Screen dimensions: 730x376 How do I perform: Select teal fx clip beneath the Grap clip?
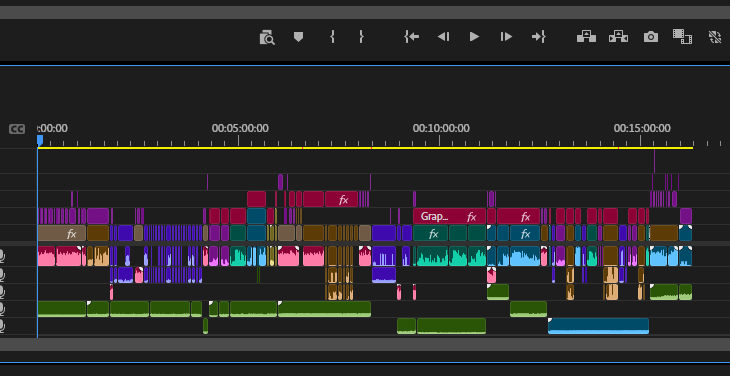(x=430, y=233)
